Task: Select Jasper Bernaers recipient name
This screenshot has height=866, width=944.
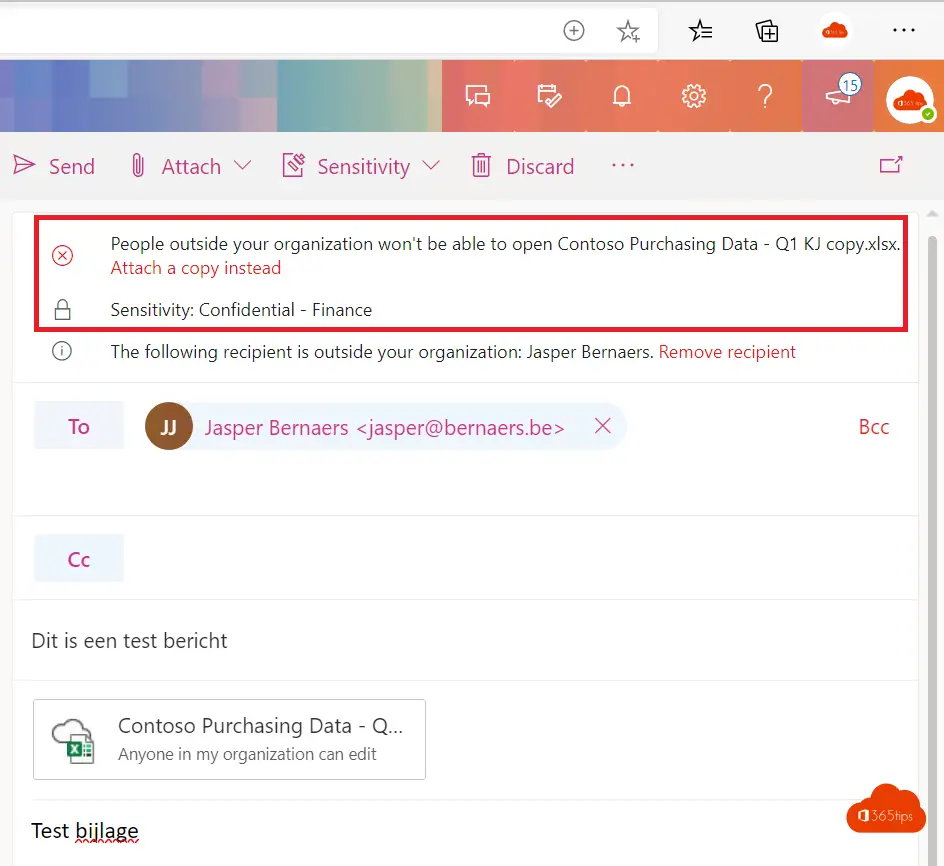Action: (384, 428)
